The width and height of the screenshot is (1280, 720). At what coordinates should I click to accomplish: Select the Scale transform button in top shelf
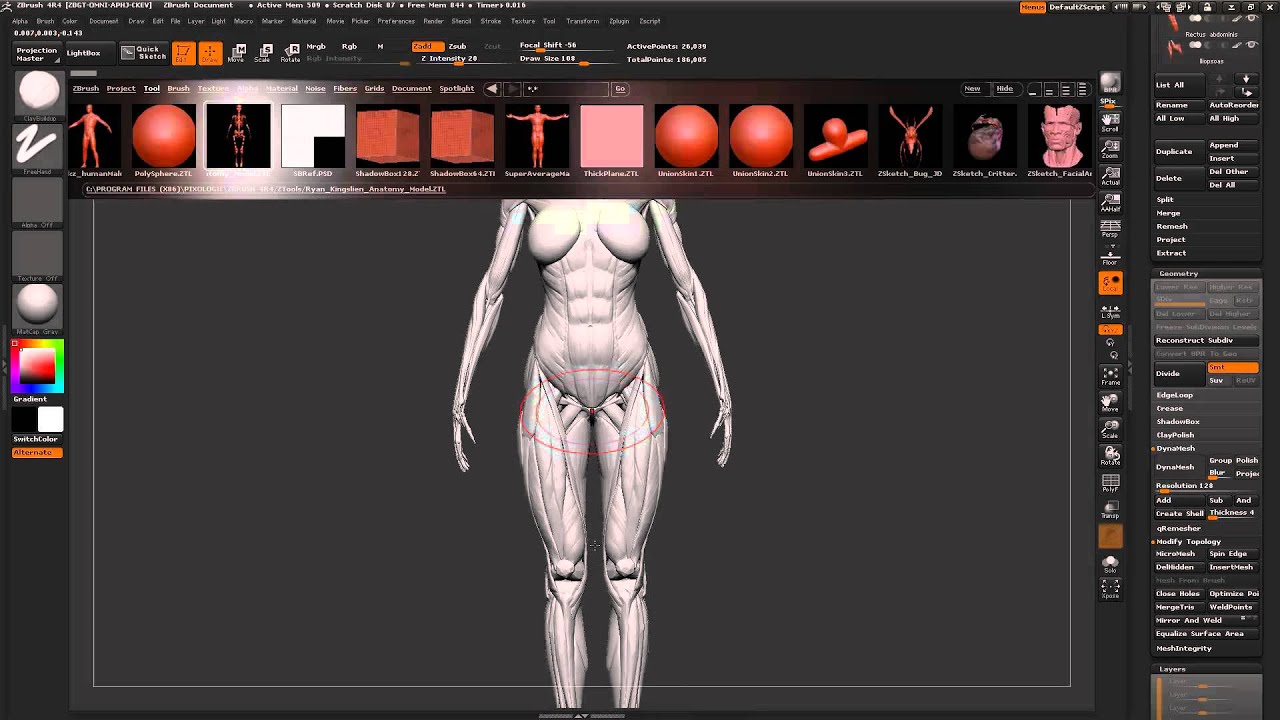pyautogui.click(x=264, y=53)
